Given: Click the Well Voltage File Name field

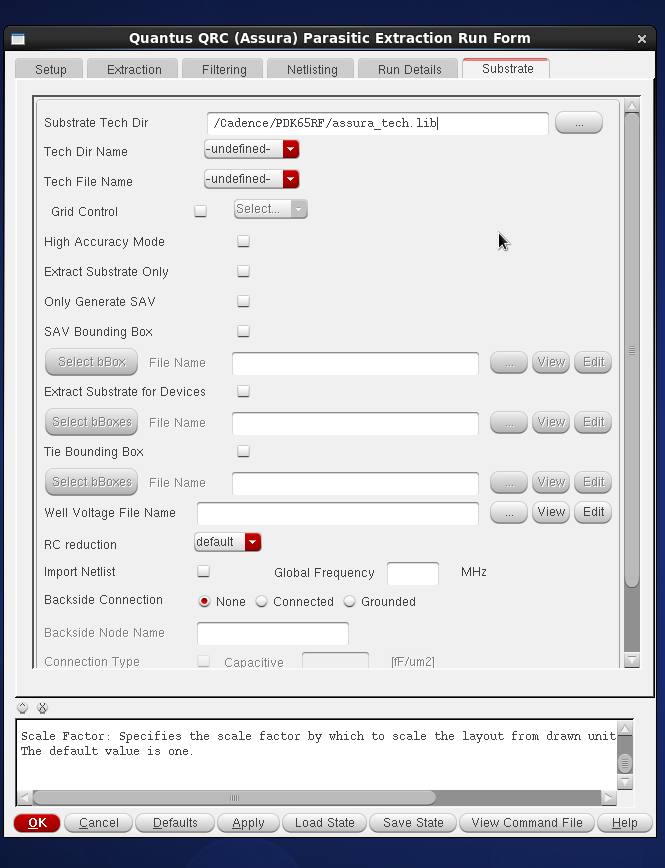Looking at the screenshot, I should pyautogui.click(x=338, y=513).
